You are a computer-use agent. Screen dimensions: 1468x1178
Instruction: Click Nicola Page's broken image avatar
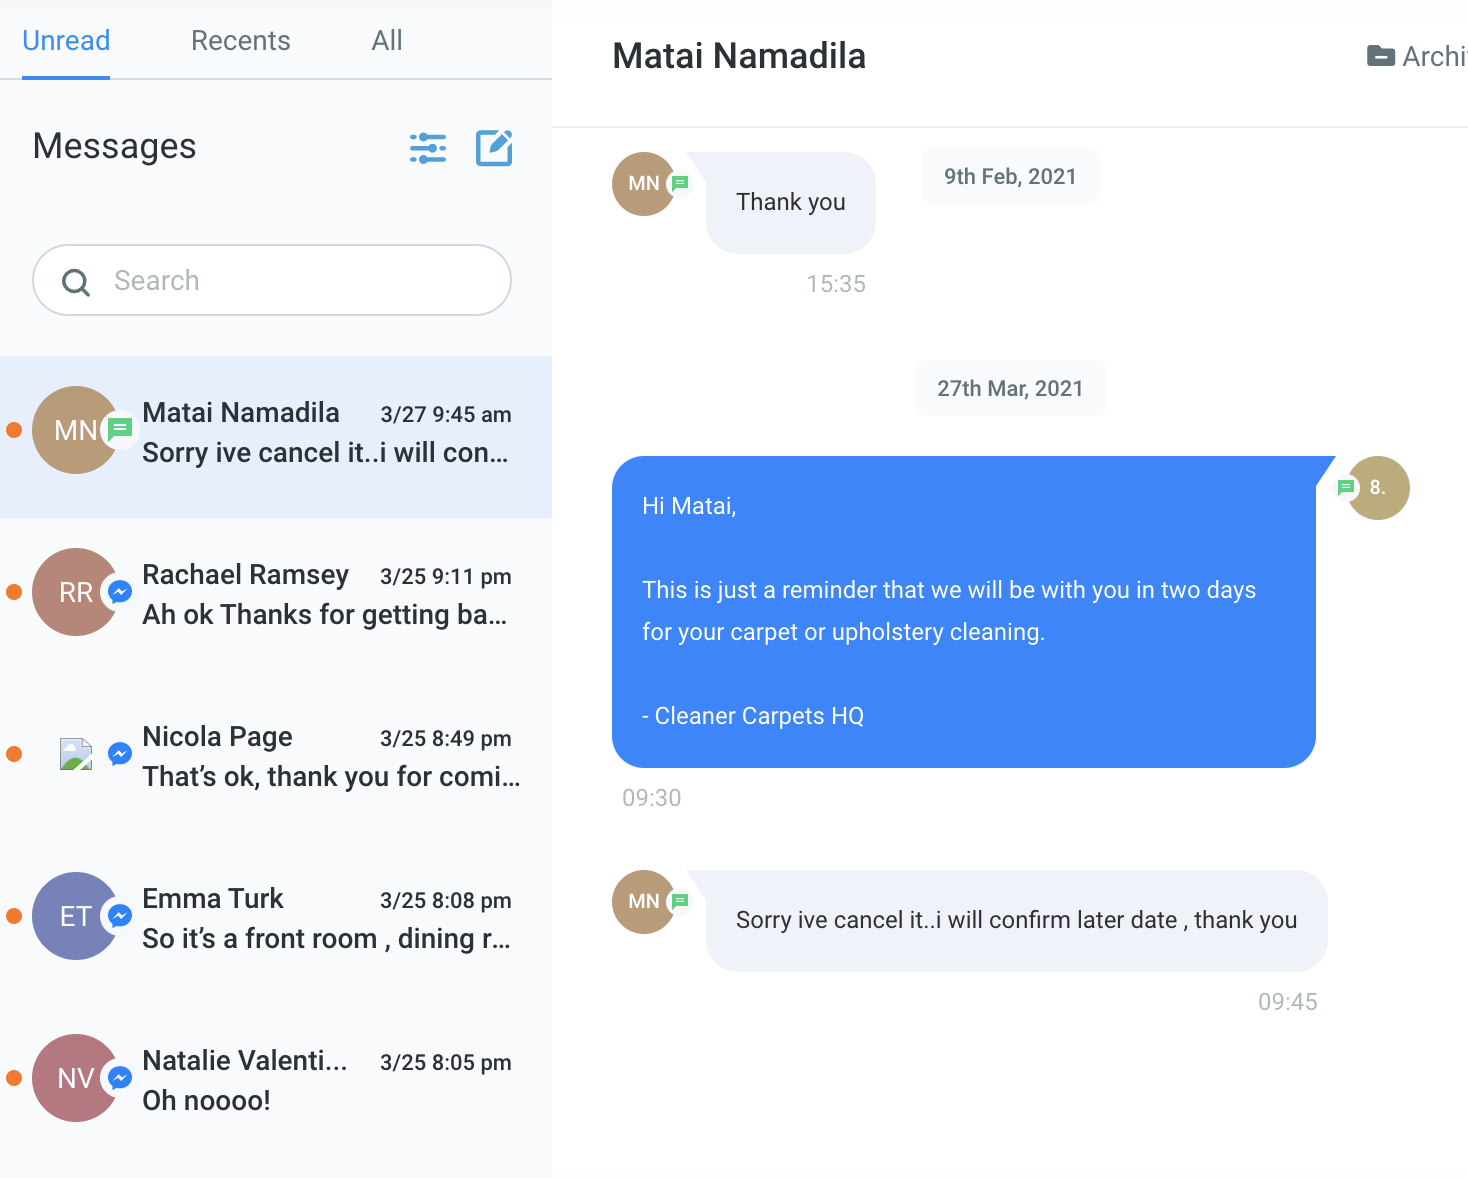(x=76, y=754)
